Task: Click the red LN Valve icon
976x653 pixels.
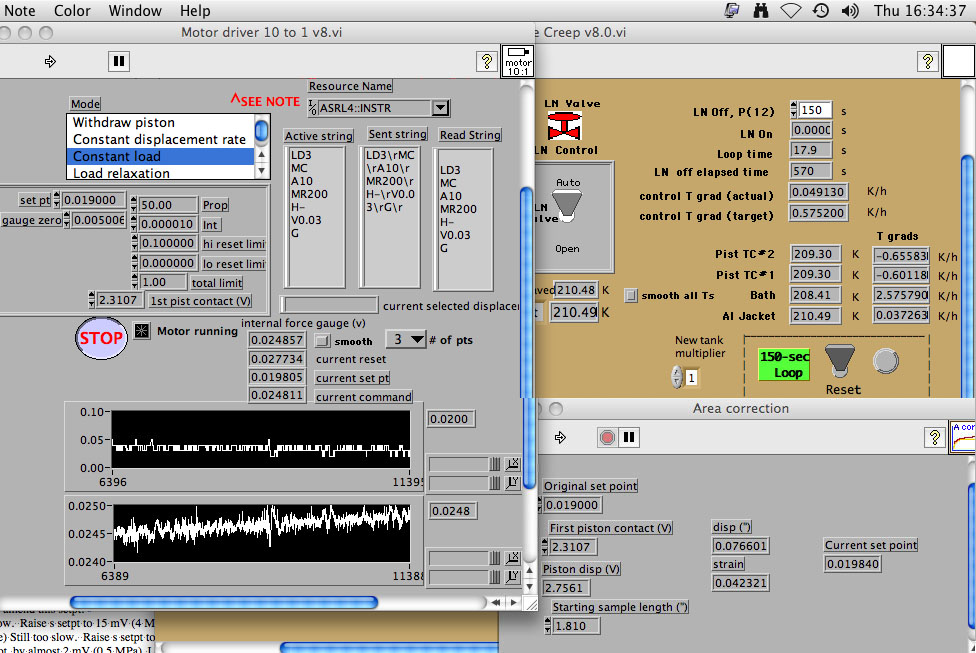Action: [x=564, y=127]
